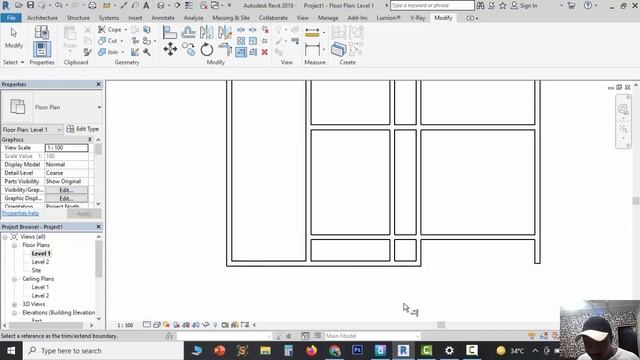Open the File tab
640x360 pixels.
click(x=11, y=18)
